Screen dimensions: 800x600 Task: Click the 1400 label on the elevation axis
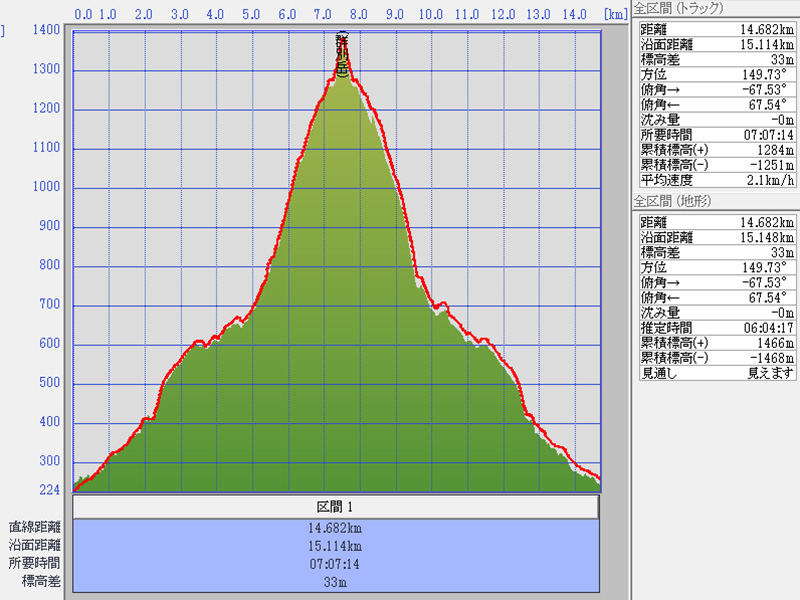pos(45,30)
